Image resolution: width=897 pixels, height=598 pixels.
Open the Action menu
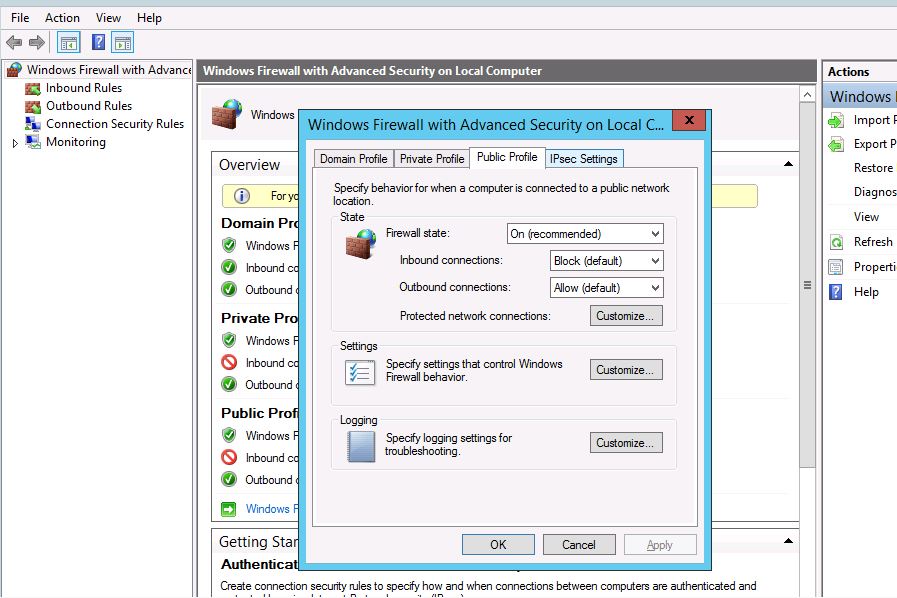(x=62, y=18)
